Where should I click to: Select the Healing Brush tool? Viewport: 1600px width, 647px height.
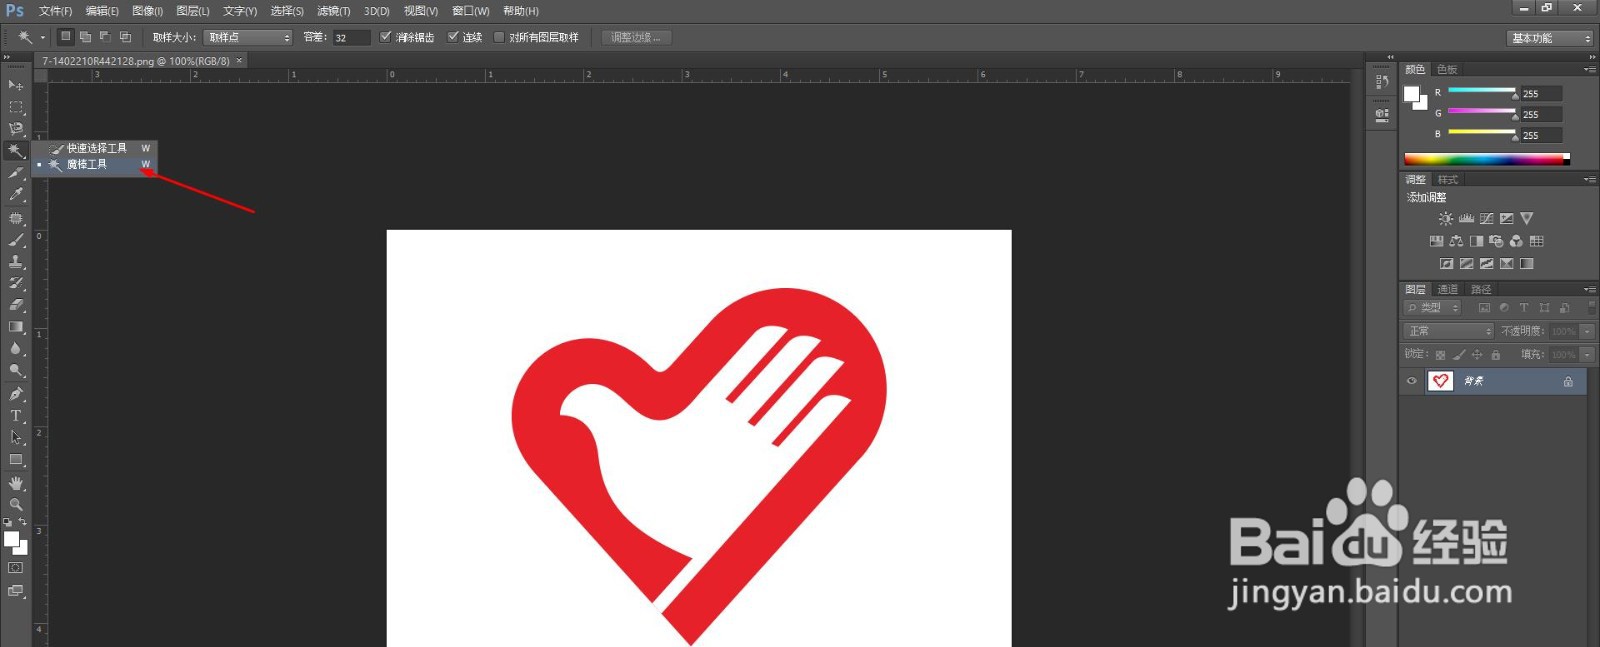click(x=16, y=218)
